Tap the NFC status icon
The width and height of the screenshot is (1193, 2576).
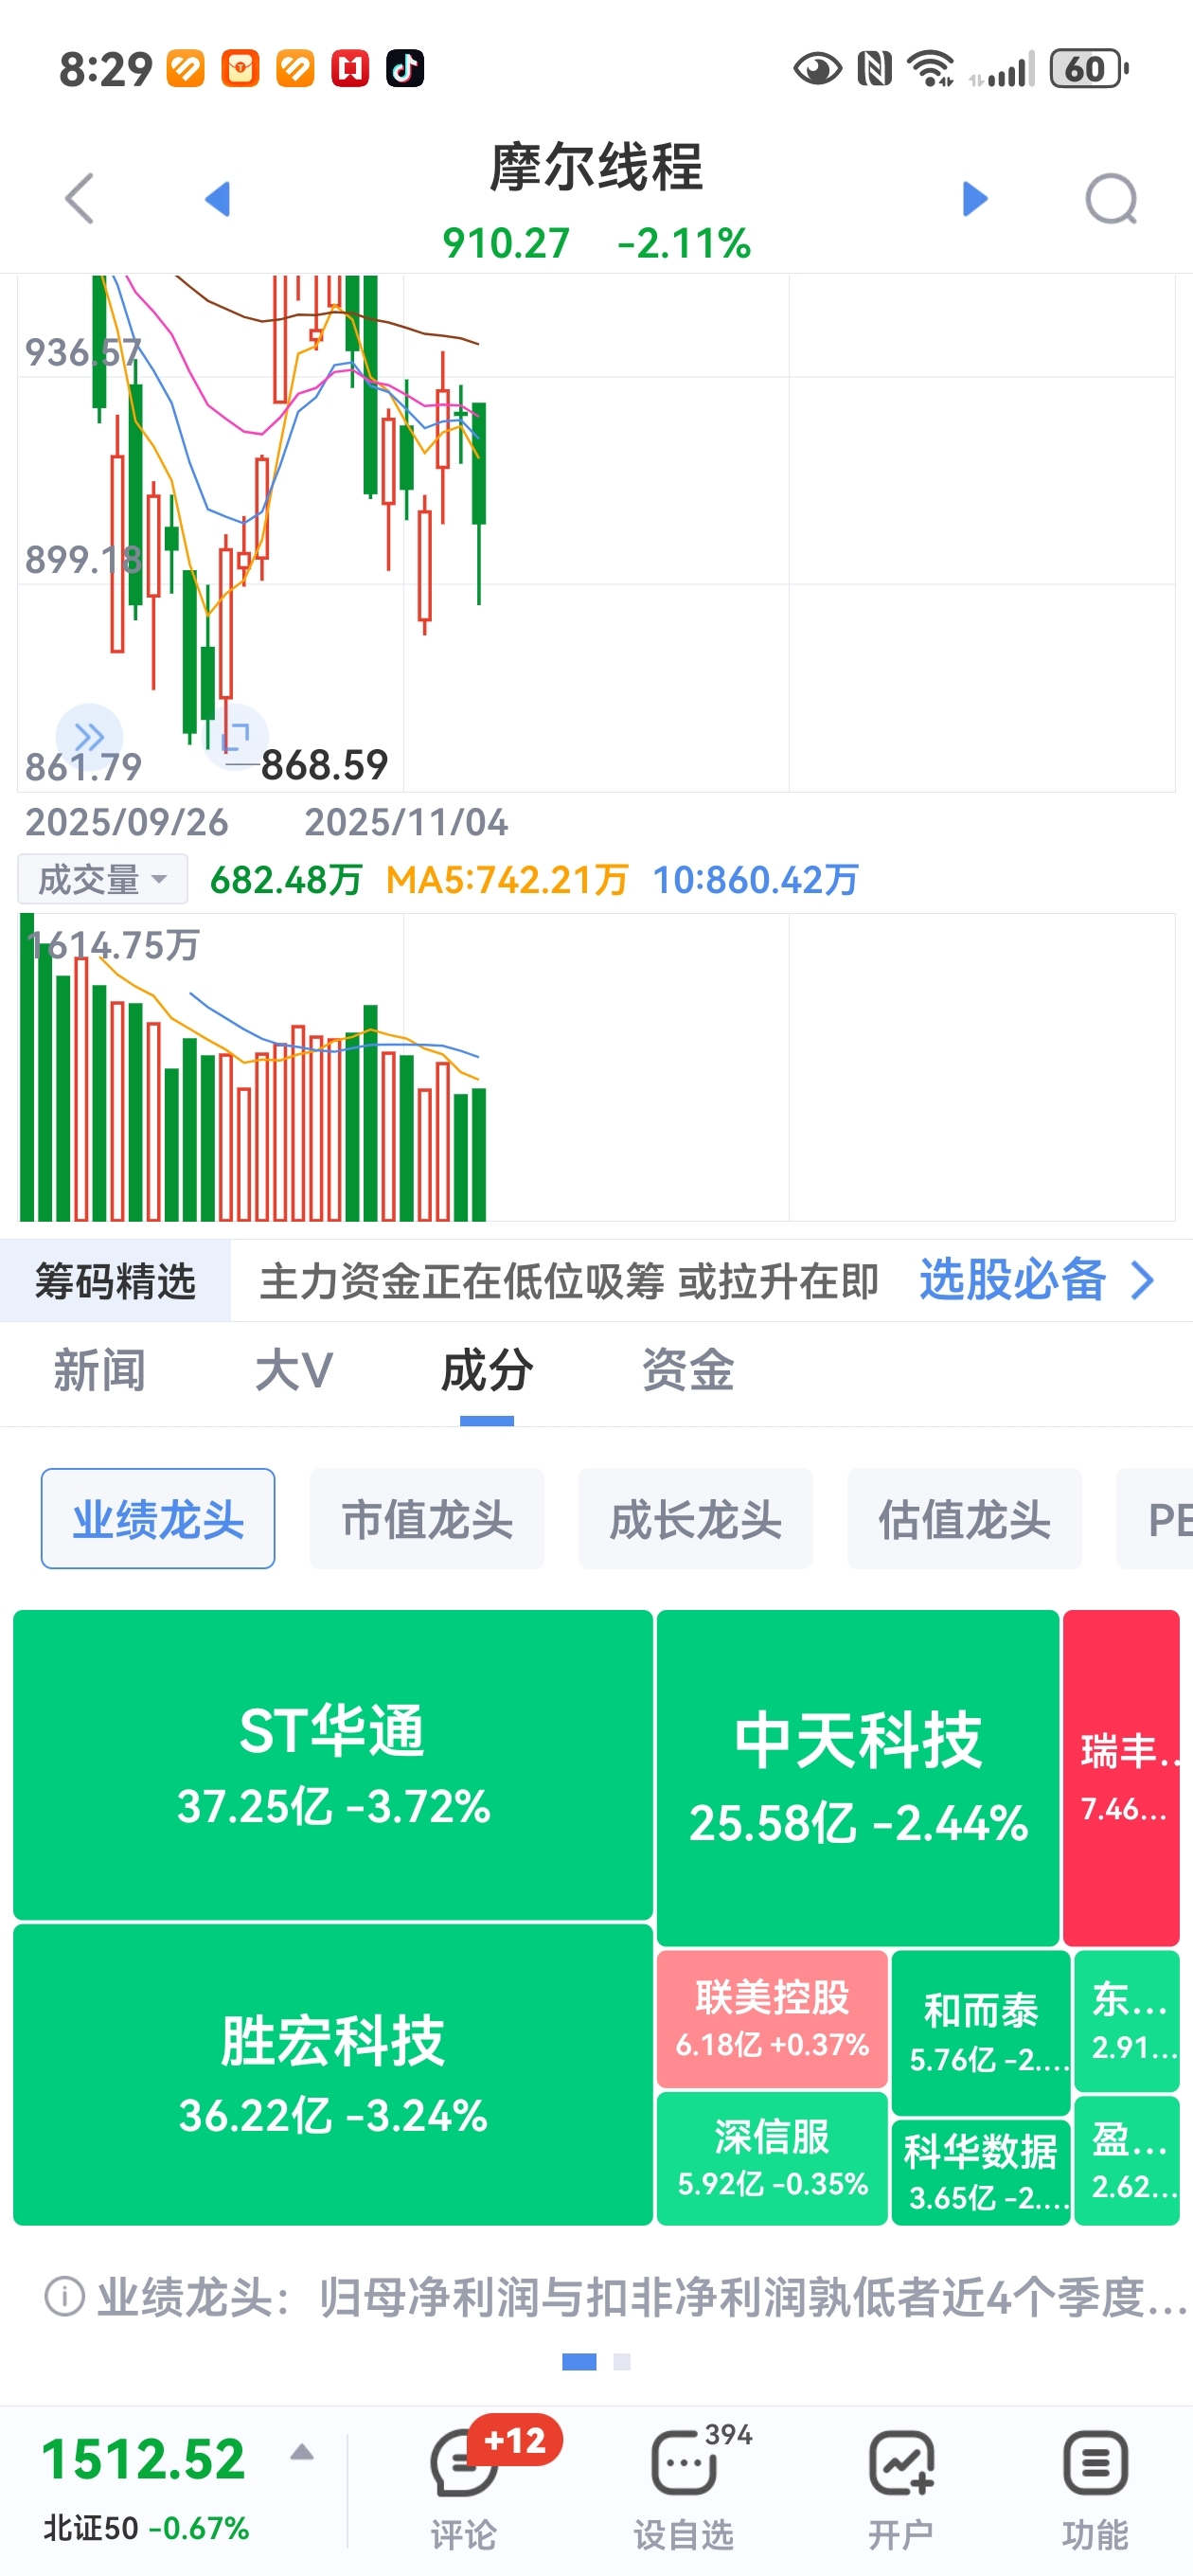(875, 69)
